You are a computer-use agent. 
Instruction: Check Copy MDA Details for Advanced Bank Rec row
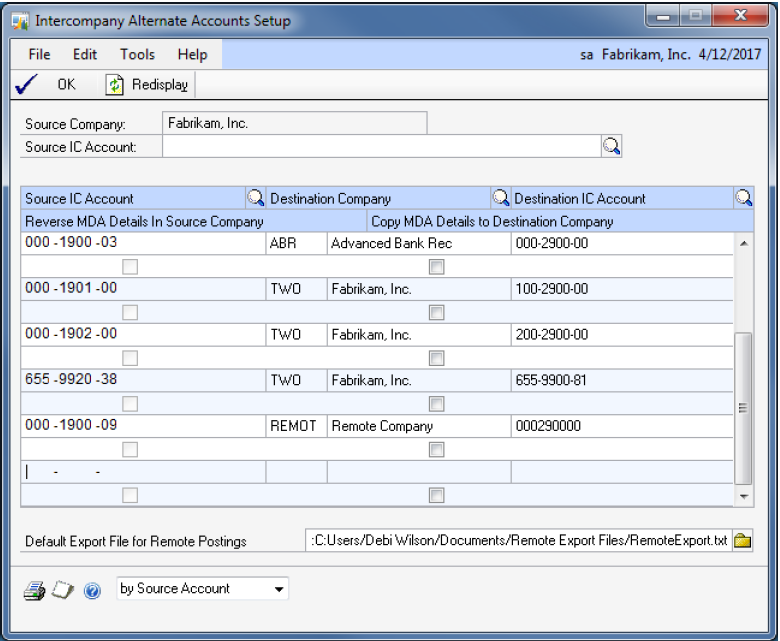tap(436, 267)
